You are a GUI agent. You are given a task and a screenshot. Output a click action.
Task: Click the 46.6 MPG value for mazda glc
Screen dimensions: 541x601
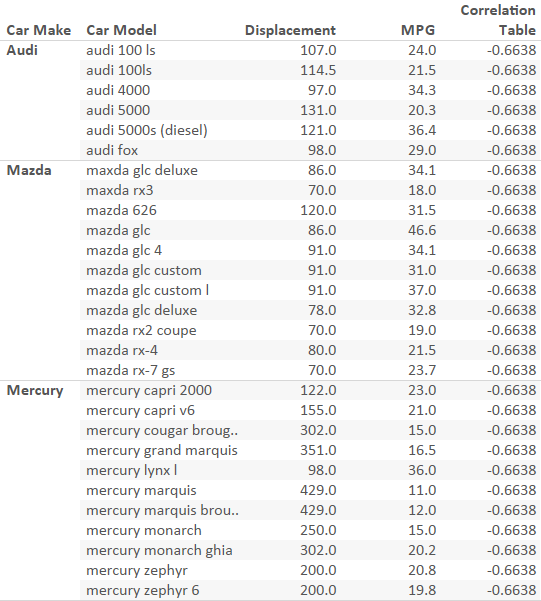pos(422,230)
